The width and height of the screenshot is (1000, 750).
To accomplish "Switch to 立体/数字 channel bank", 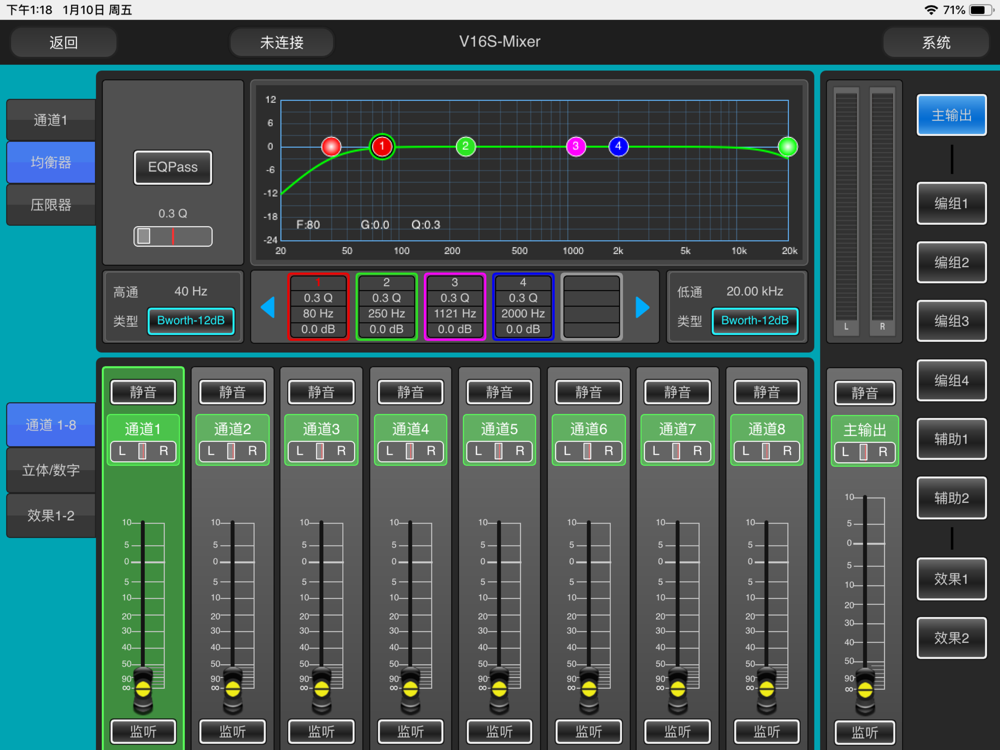I will pos(51,470).
